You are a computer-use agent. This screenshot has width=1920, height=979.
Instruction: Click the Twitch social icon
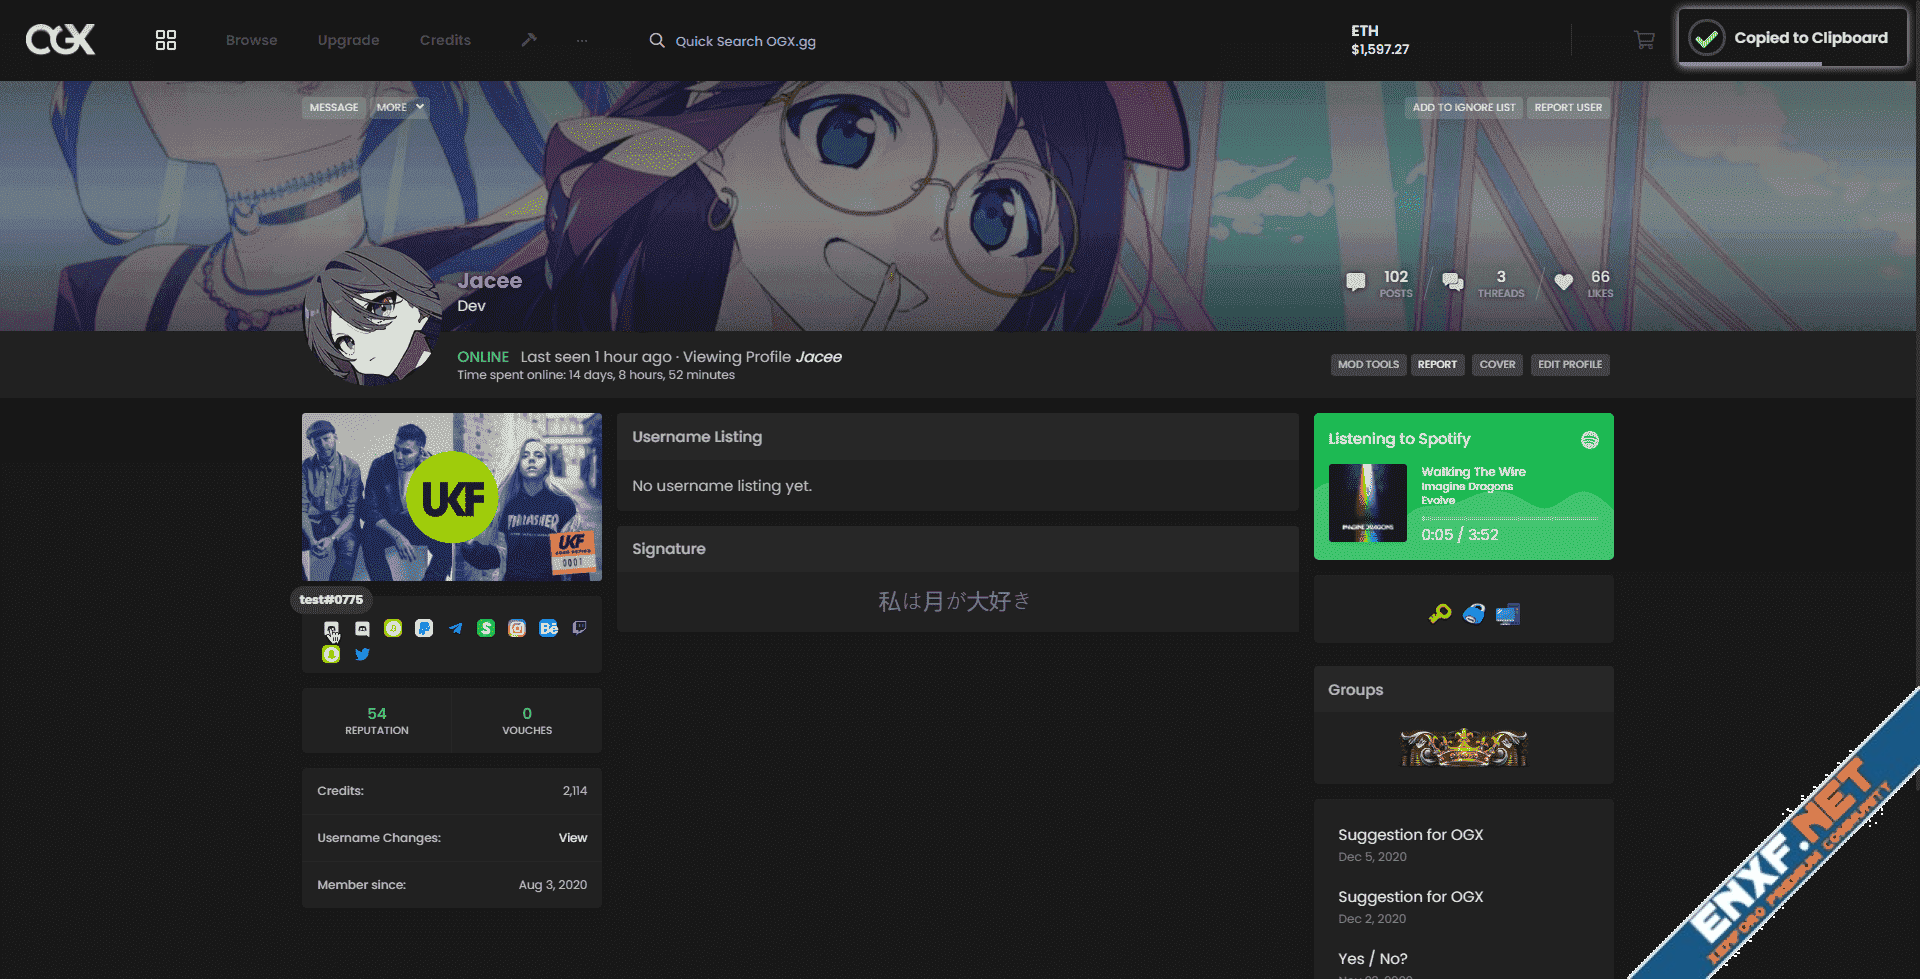pos(579,628)
